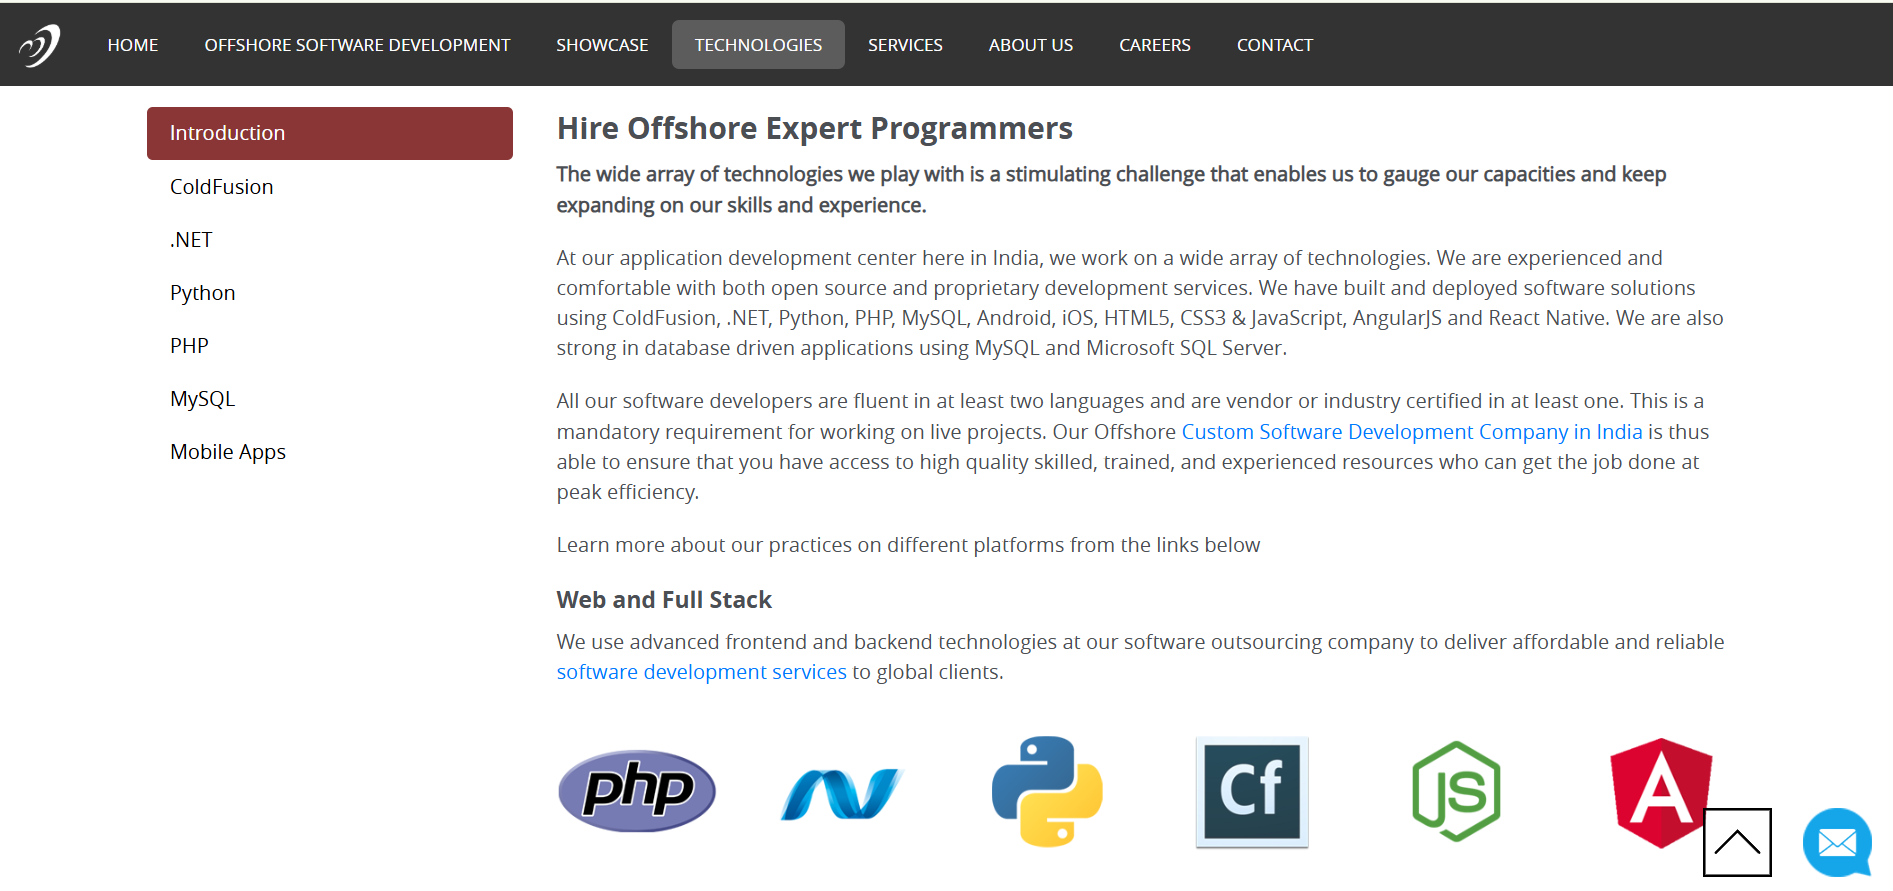Click the Node.js hexagon logo
This screenshot has height=891, width=1893.
pos(1456,791)
